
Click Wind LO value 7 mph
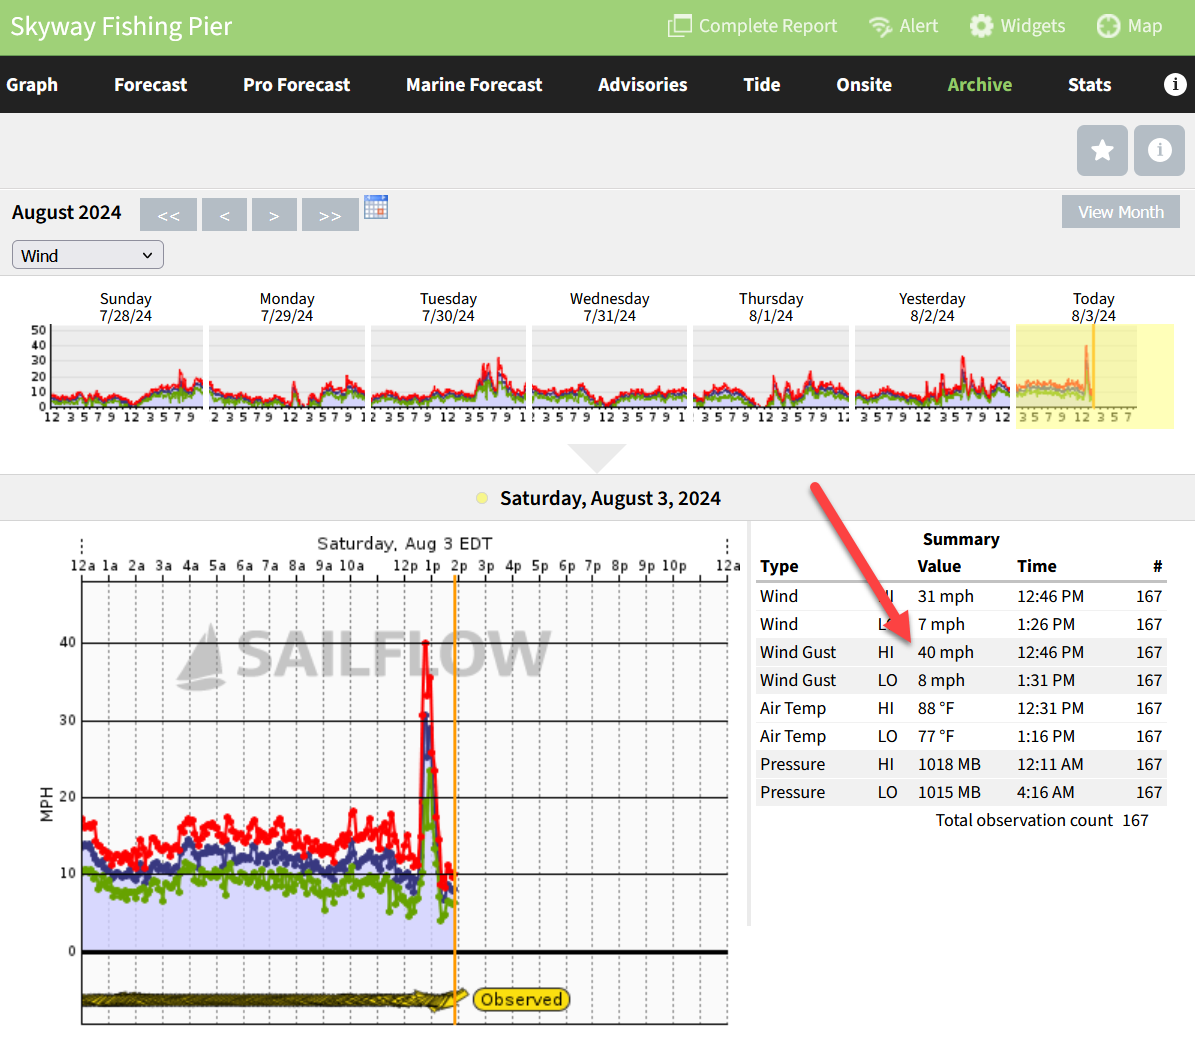(940, 625)
